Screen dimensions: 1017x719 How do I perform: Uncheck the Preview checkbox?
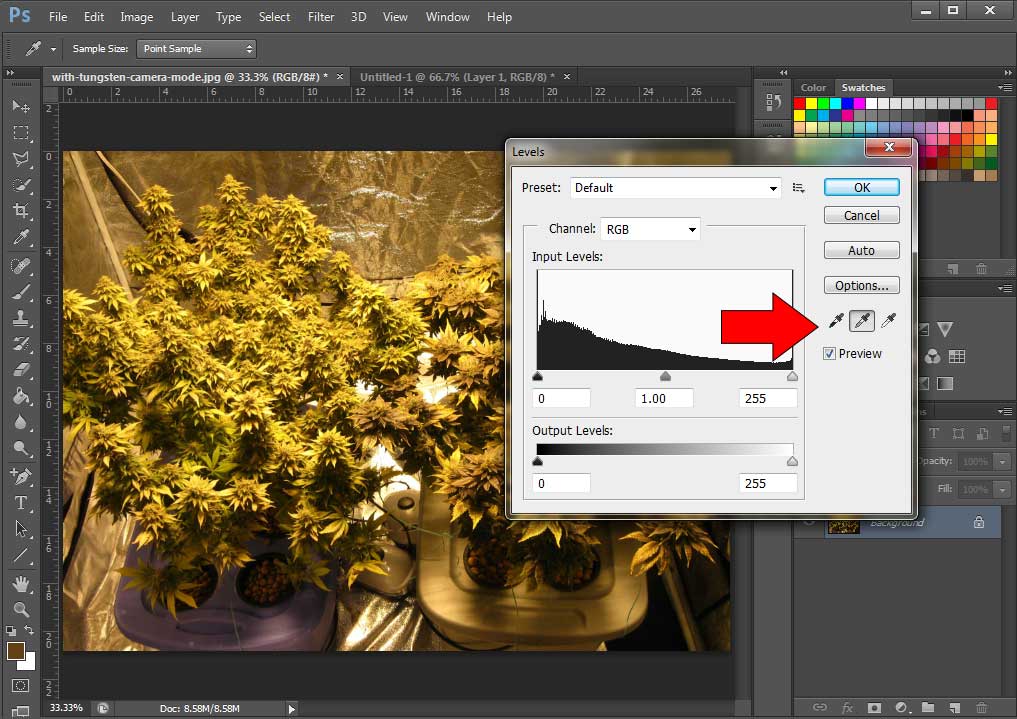click(830, 354)
